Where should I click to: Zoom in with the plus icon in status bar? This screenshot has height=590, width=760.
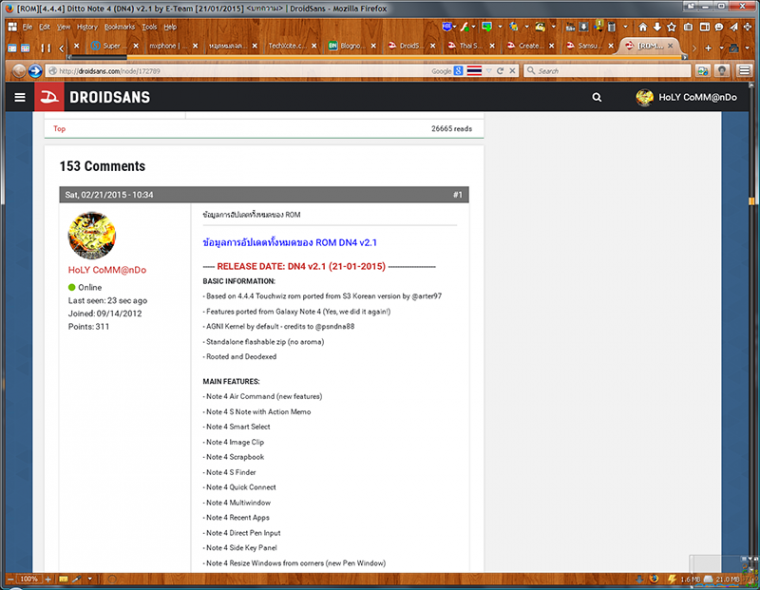click(x=48, y=579)
